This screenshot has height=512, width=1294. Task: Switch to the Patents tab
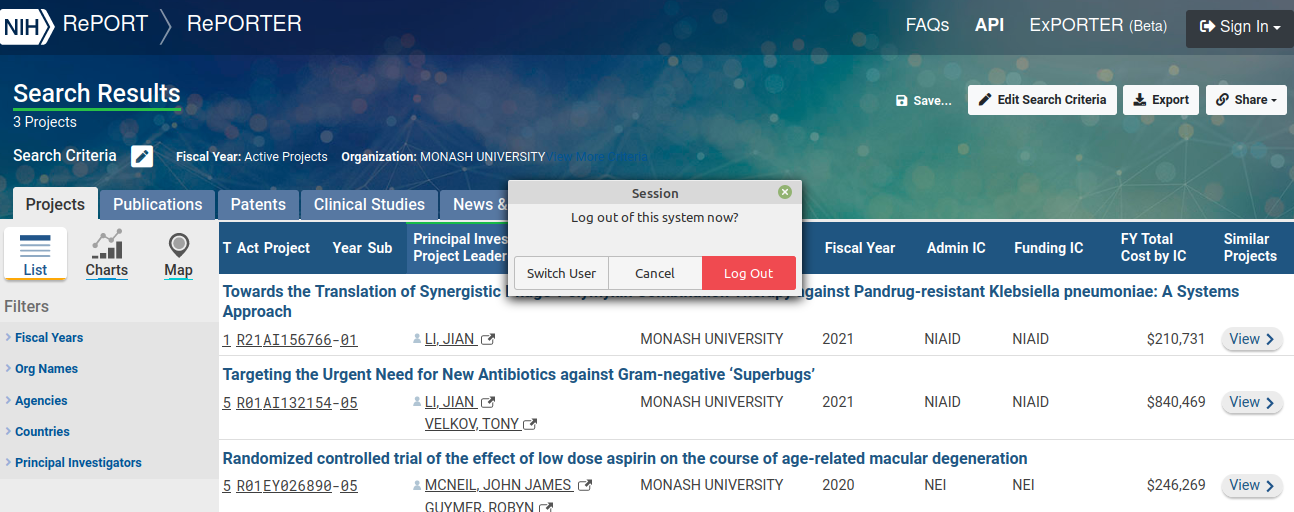click(x=258, y=204)
